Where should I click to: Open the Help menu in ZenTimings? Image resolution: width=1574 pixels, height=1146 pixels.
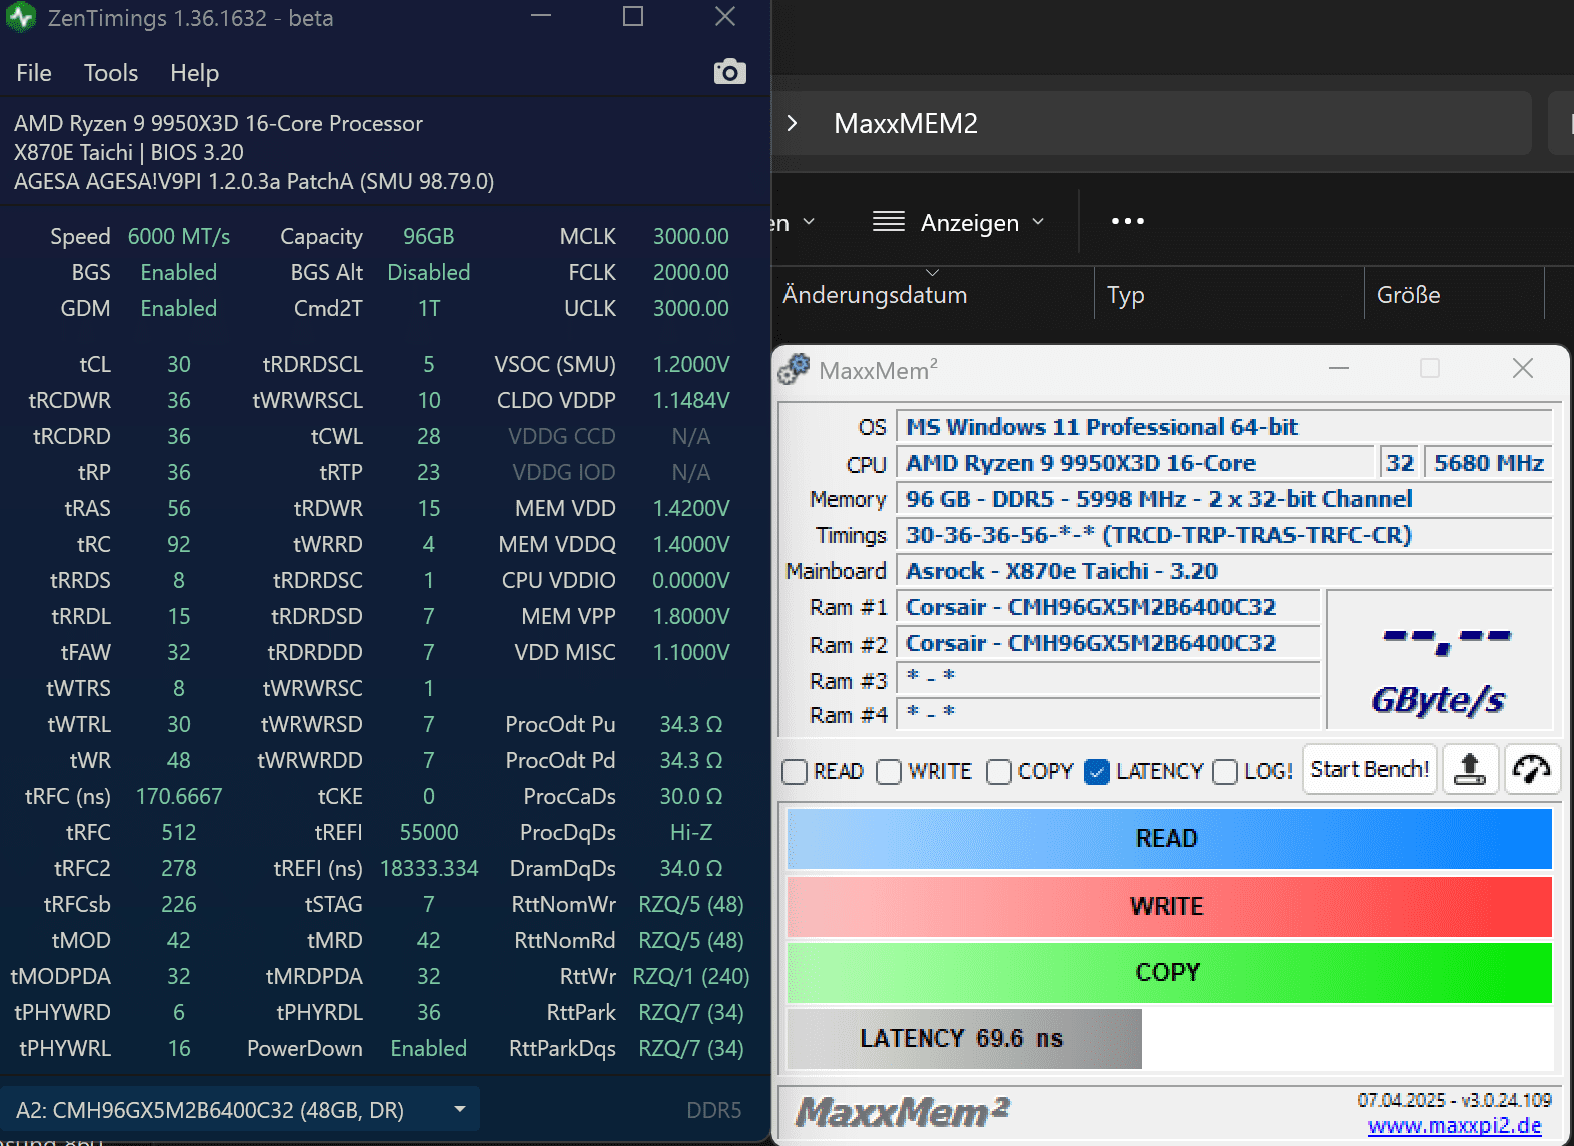(x=194, y=73)
